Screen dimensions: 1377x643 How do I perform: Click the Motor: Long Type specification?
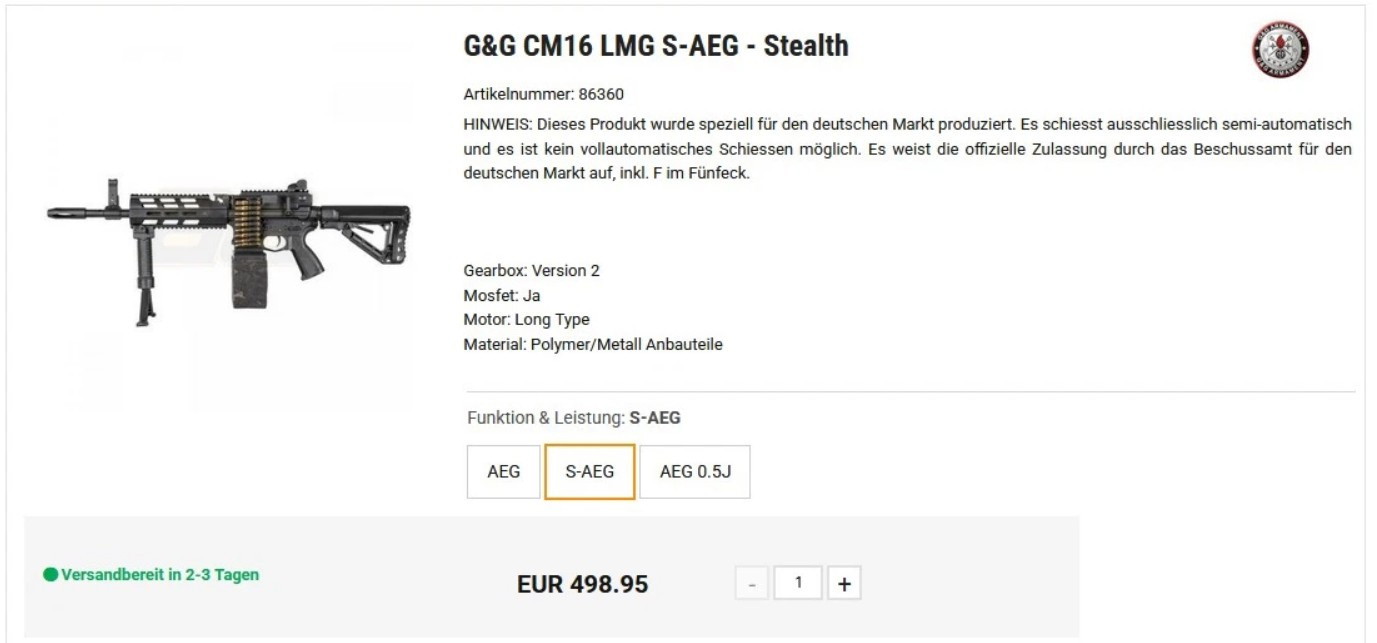(526, 320)
